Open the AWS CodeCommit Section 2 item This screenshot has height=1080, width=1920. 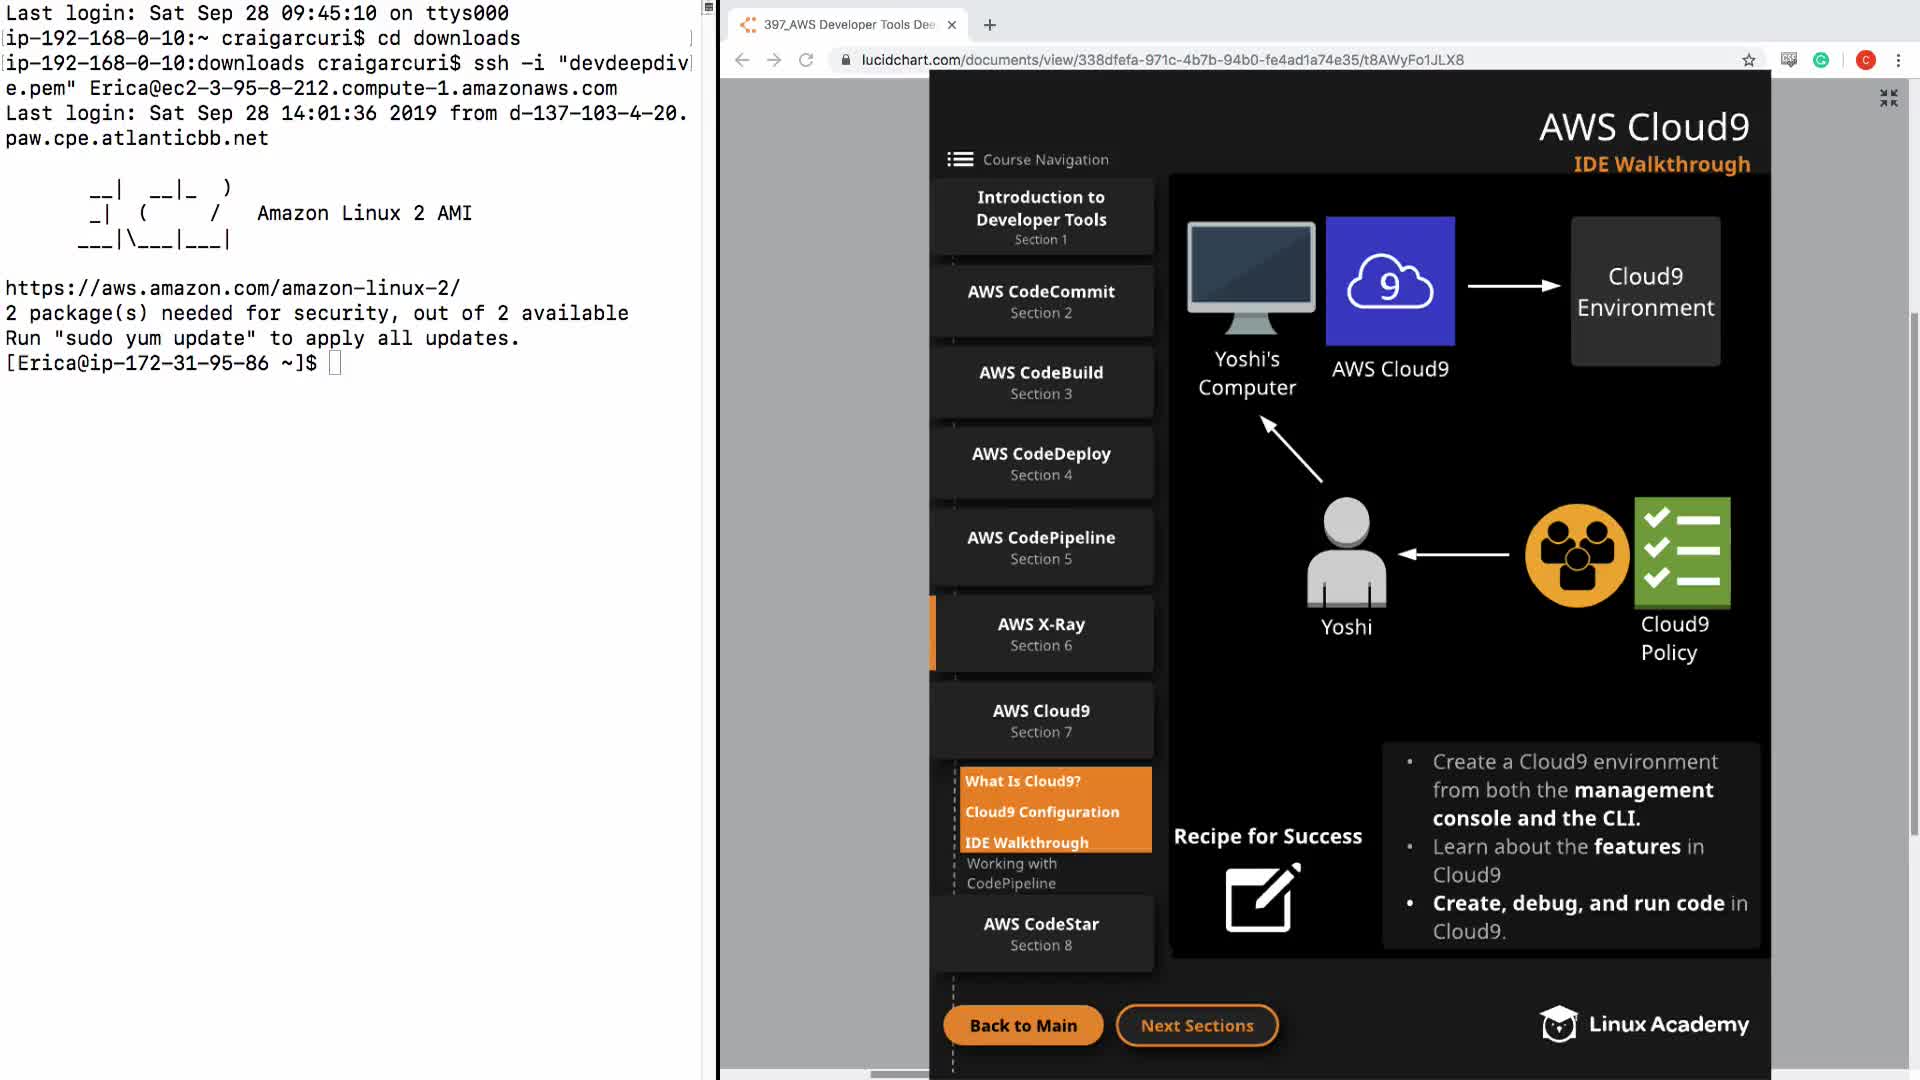click(1041, 301)
